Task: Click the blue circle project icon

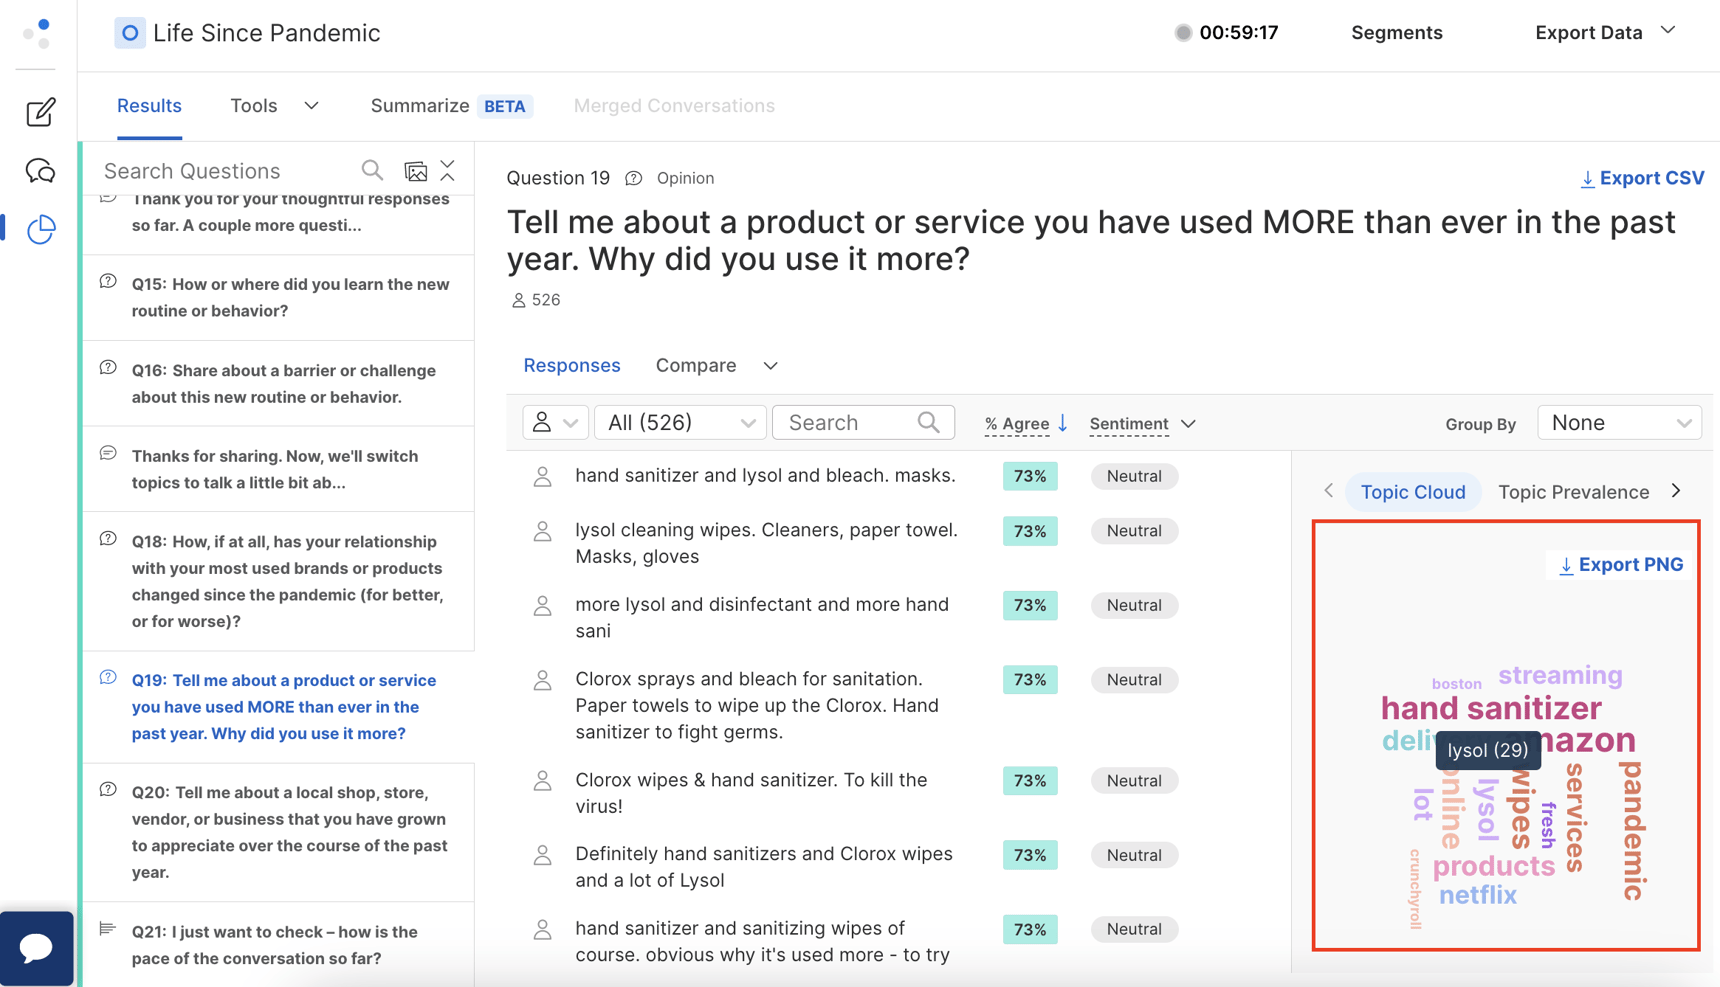Action: click(x=129, y=33)
